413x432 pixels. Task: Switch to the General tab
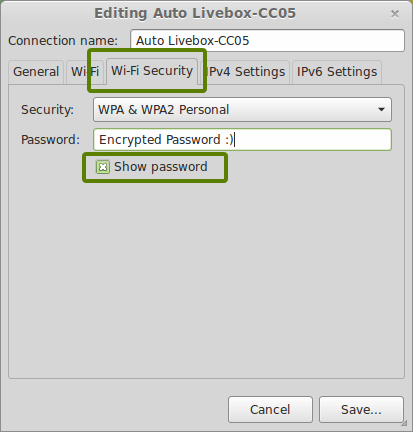pyautogui.click(x=36, y=72)
